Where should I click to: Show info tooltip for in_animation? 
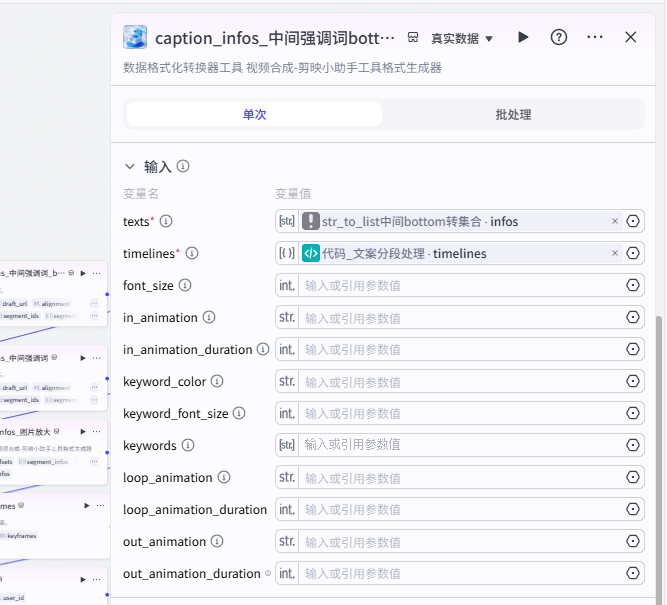pyautogui.click(x=209, y=317)
